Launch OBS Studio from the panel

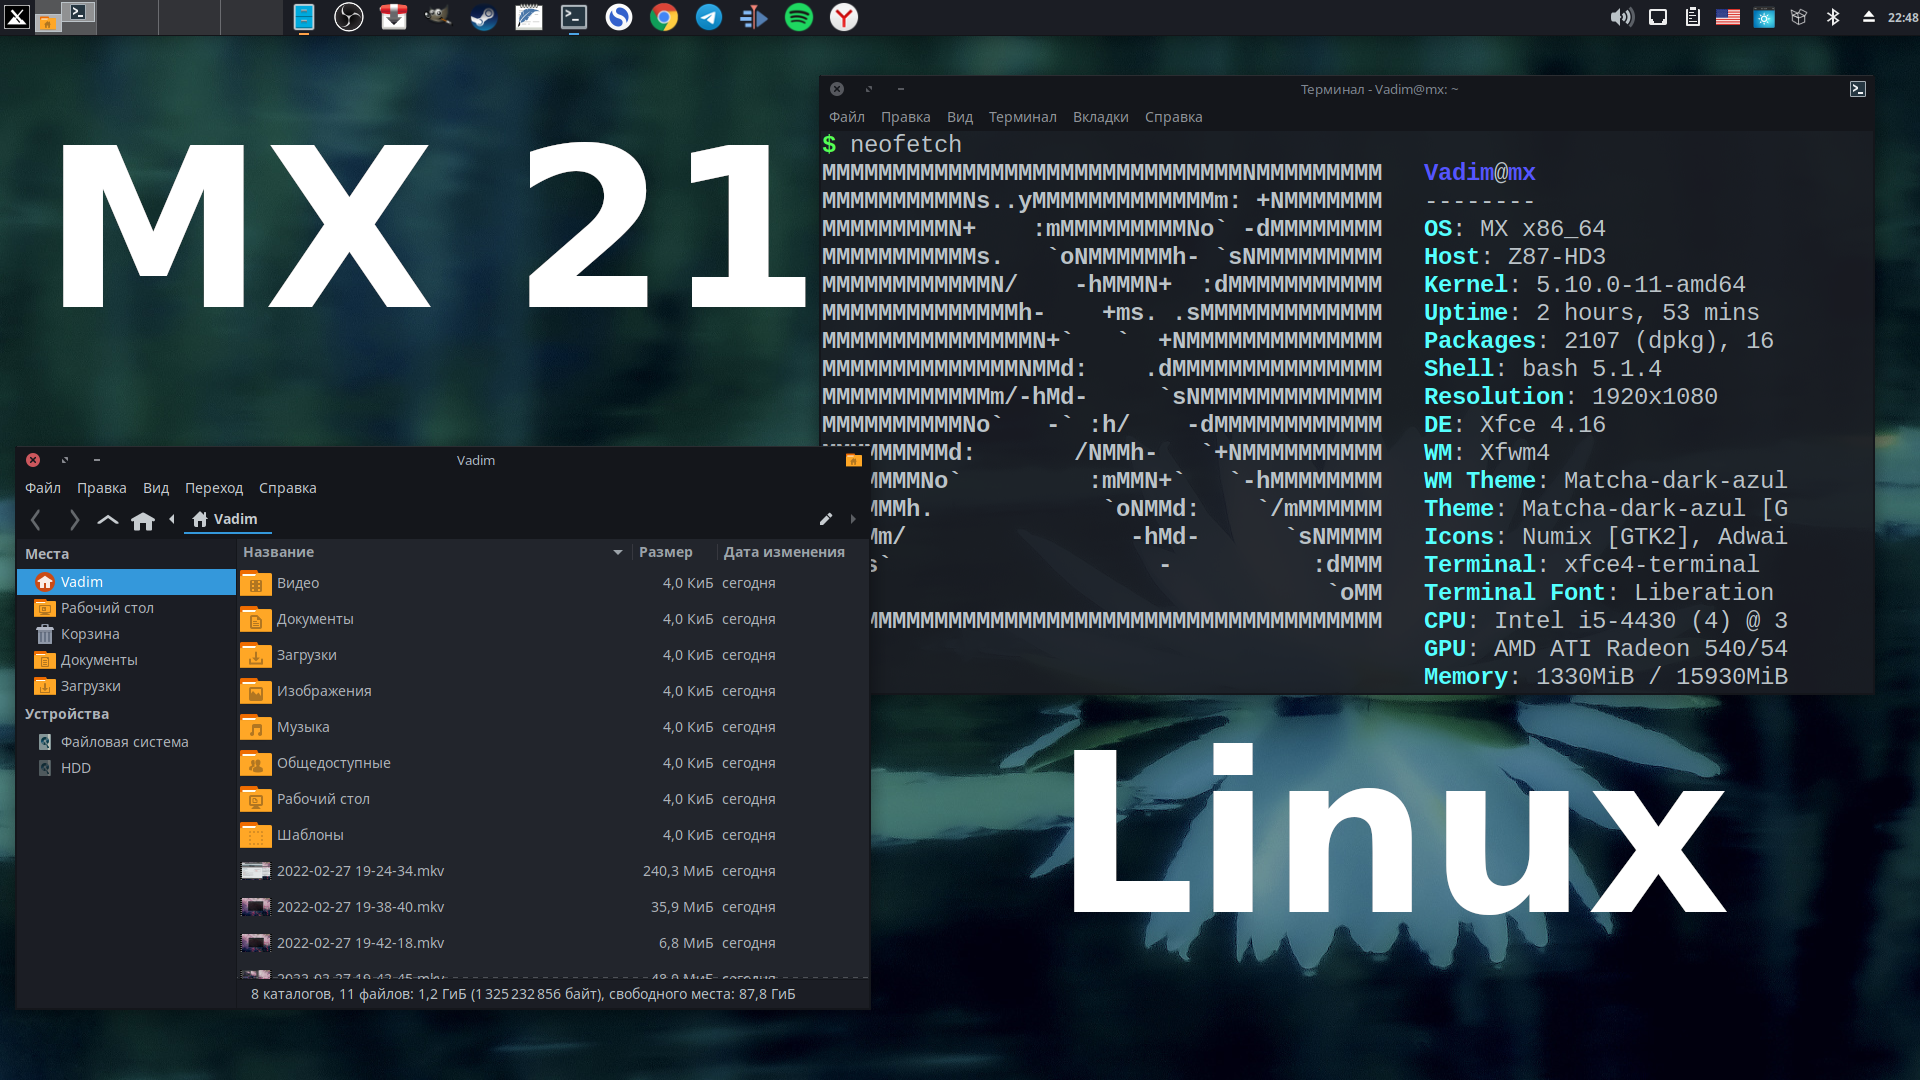348,17
